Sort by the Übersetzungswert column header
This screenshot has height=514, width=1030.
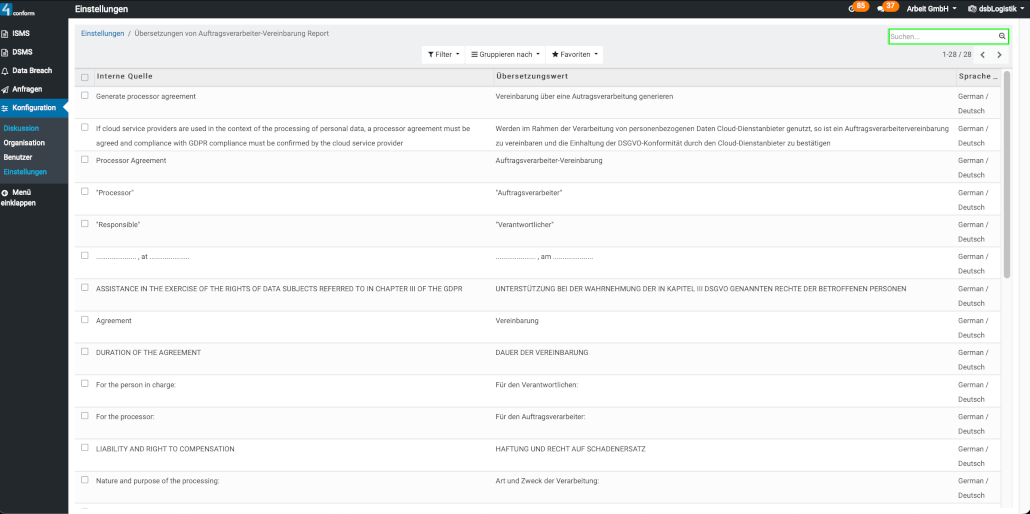tap(532, 77)
